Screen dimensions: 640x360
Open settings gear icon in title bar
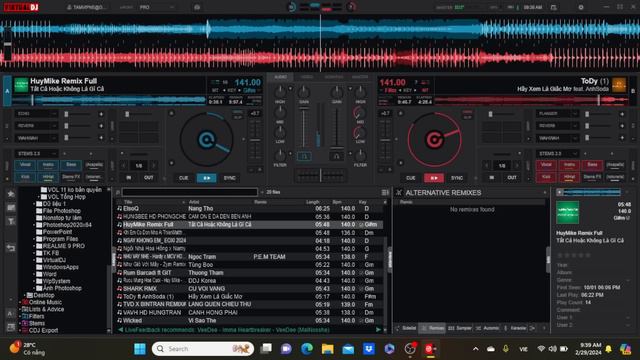(581, 7)
